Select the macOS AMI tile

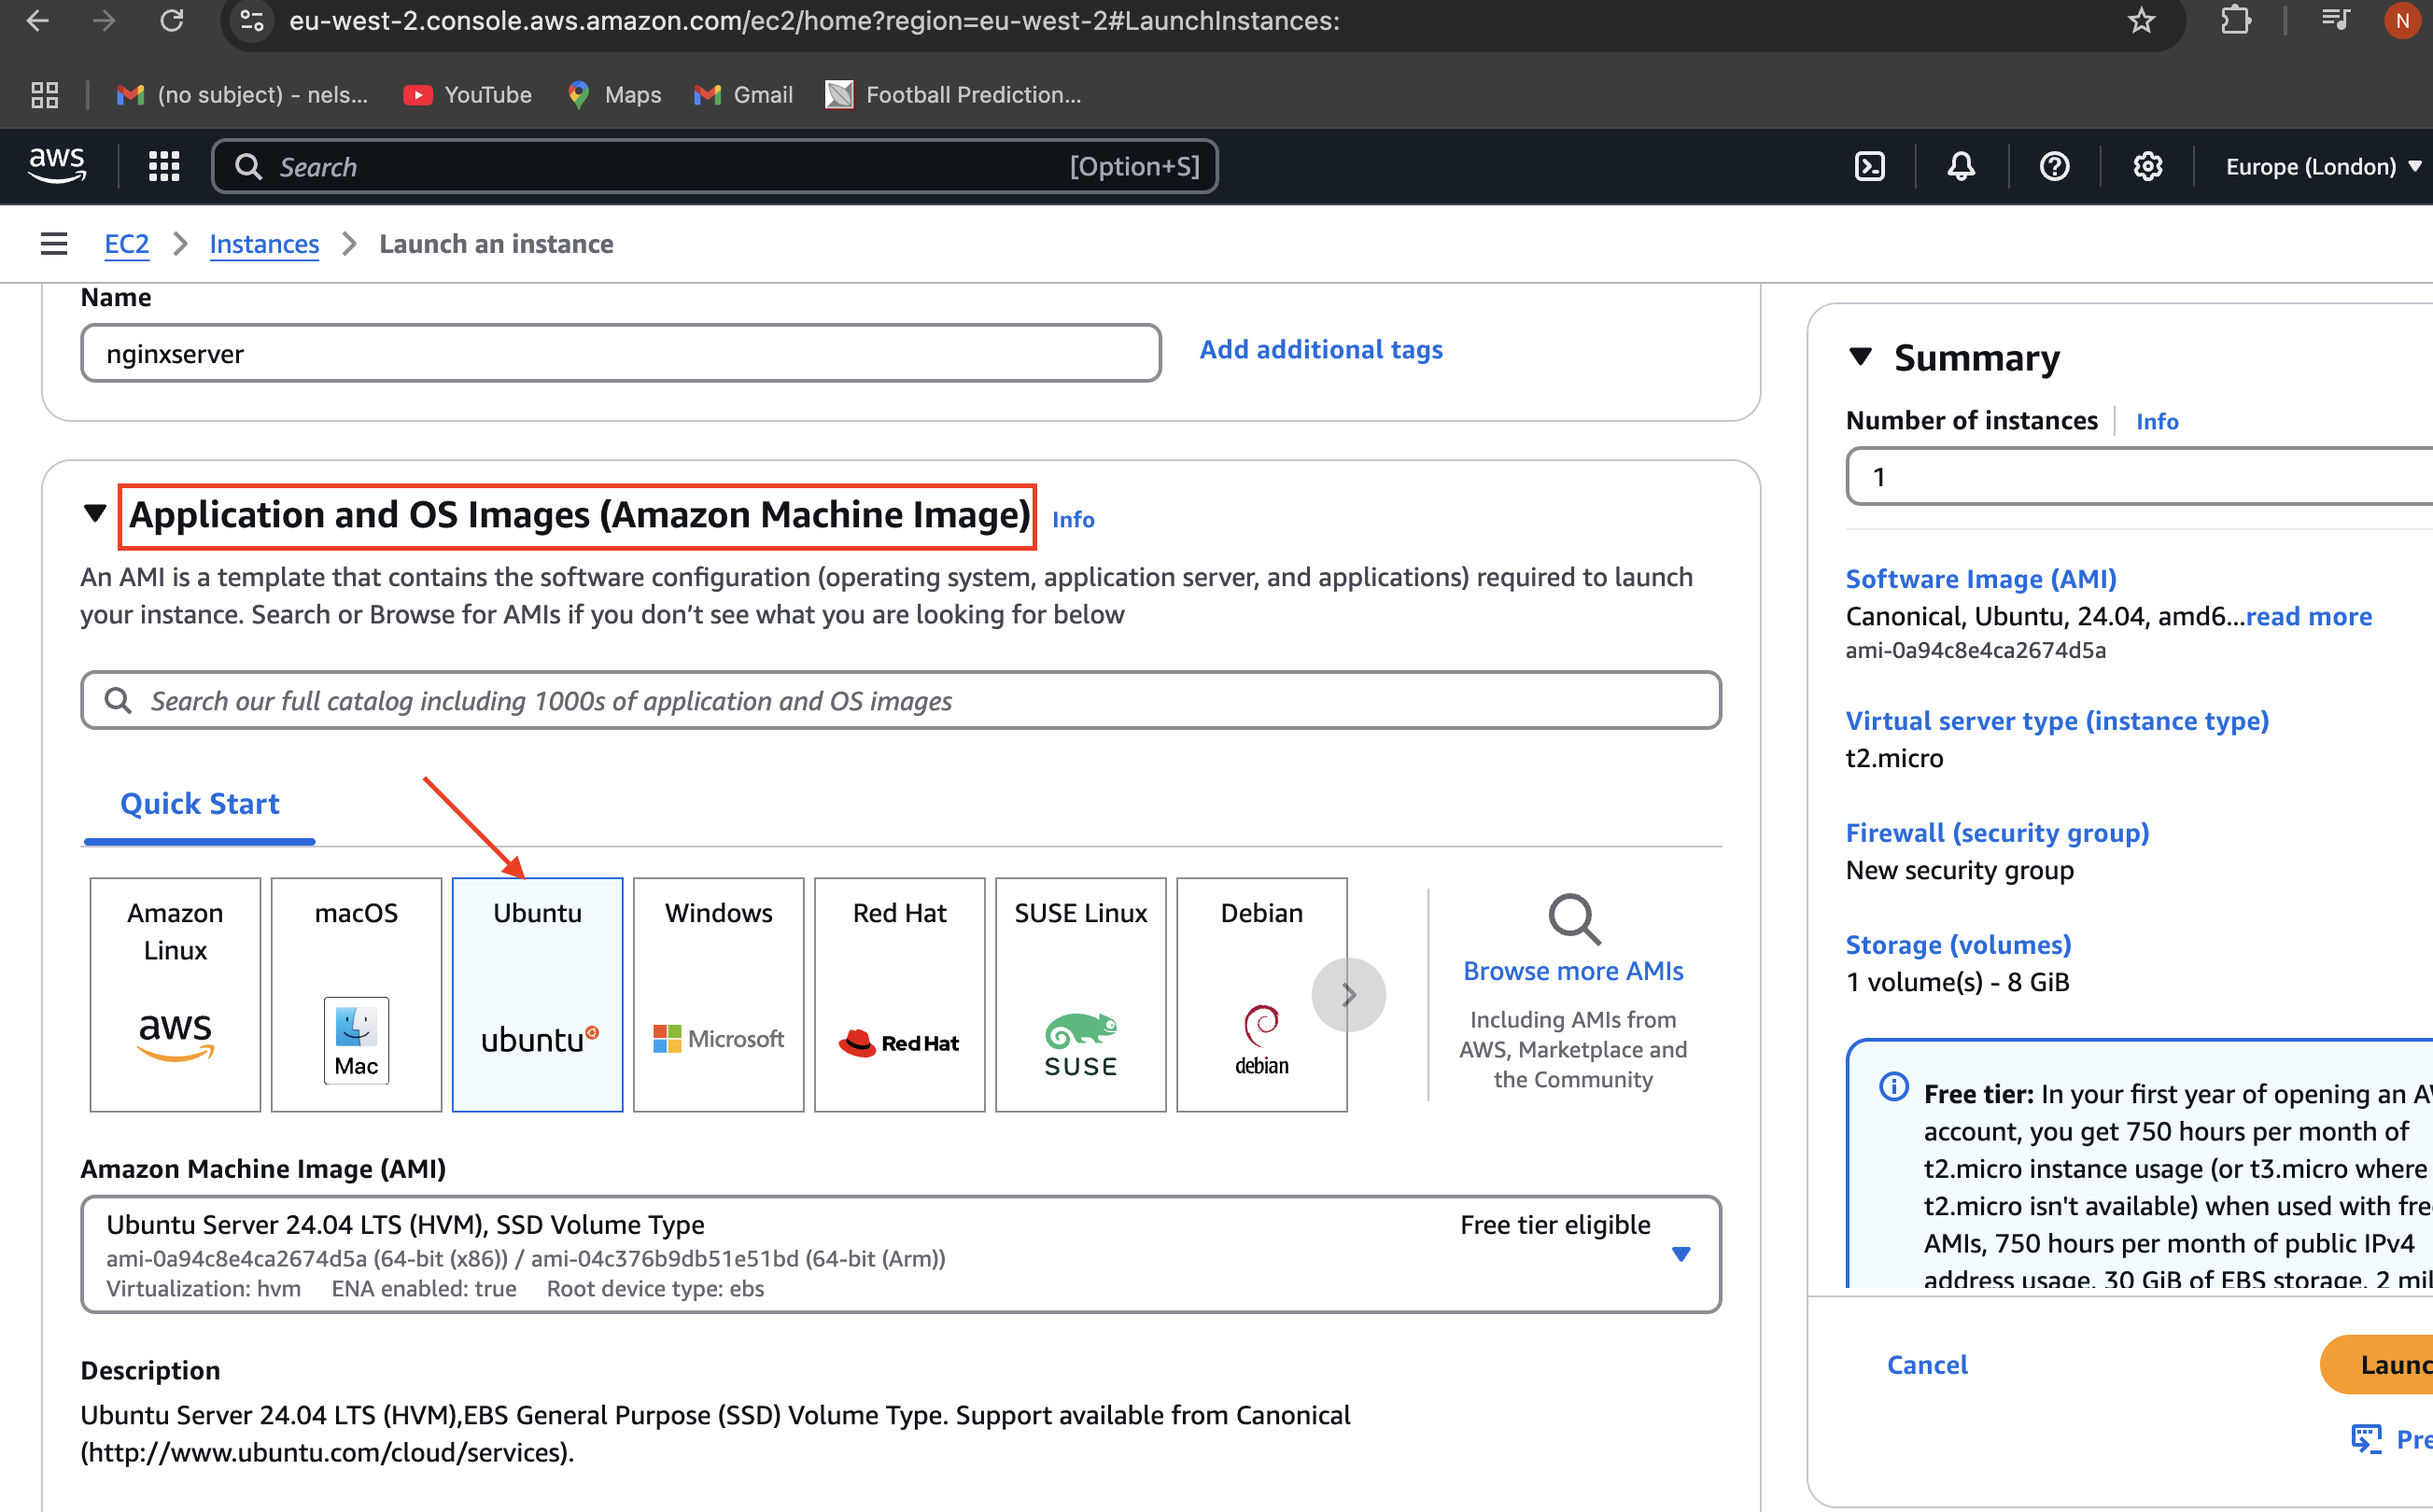click(356, 995)
